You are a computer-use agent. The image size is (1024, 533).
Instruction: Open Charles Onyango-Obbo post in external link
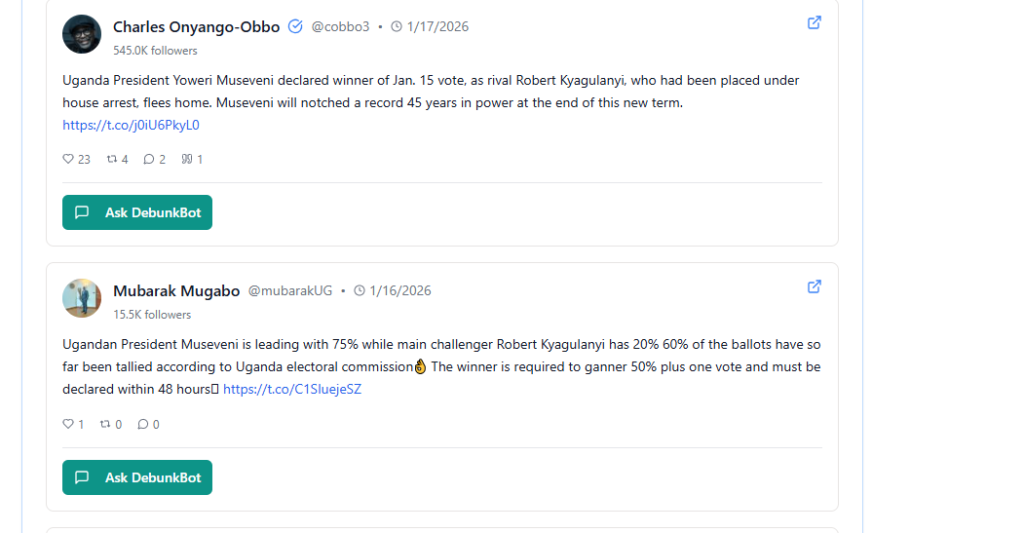click(814, 23)
